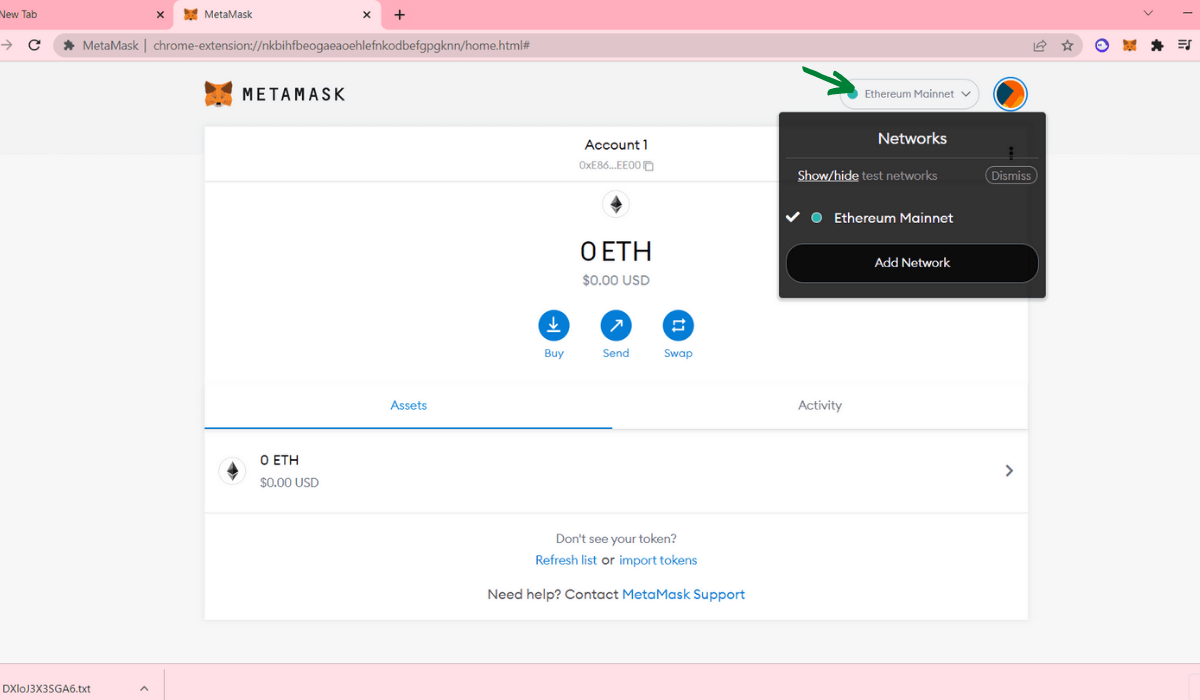
Task: Click the browser address bar URL
Action: [x=341, y=45]
